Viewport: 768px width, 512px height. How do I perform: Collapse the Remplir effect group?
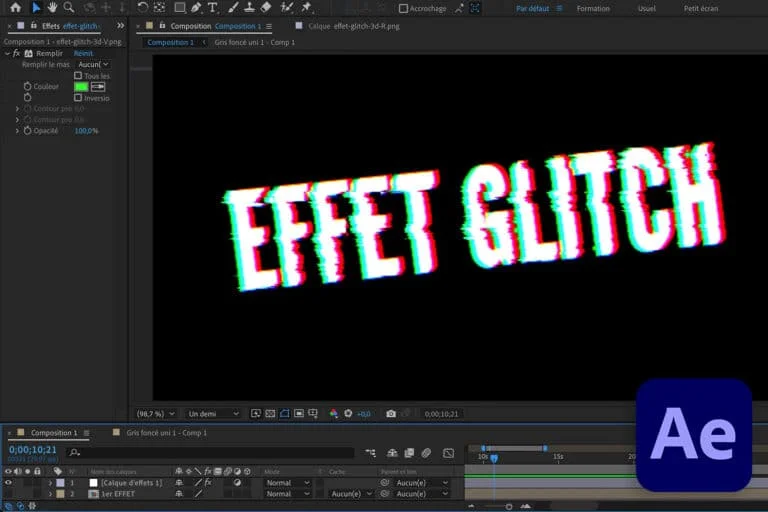[x=7, y=53]
